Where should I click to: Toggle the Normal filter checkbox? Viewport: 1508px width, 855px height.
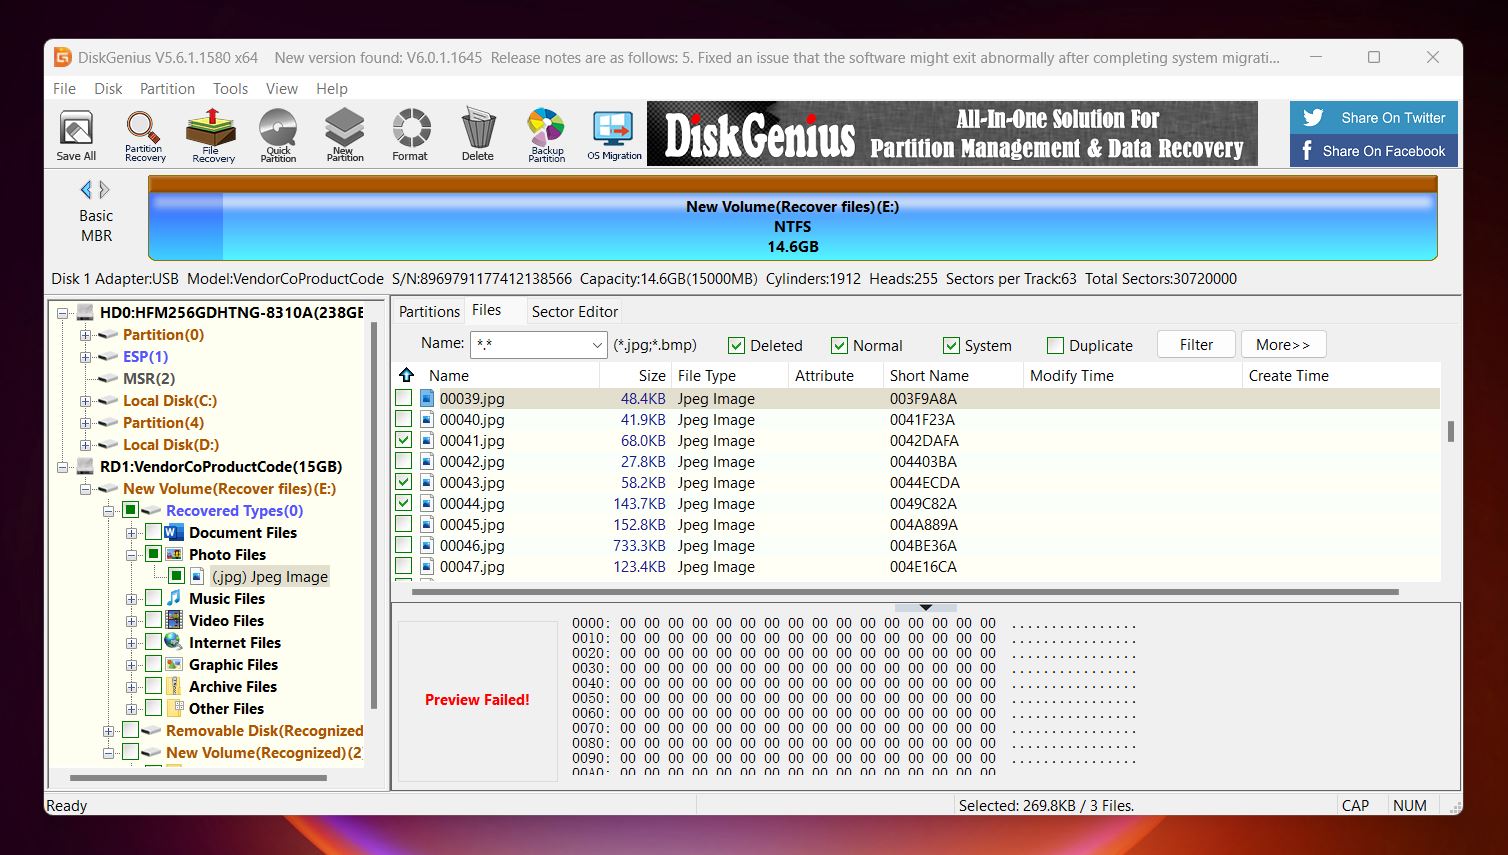click(x=839, y=345)
